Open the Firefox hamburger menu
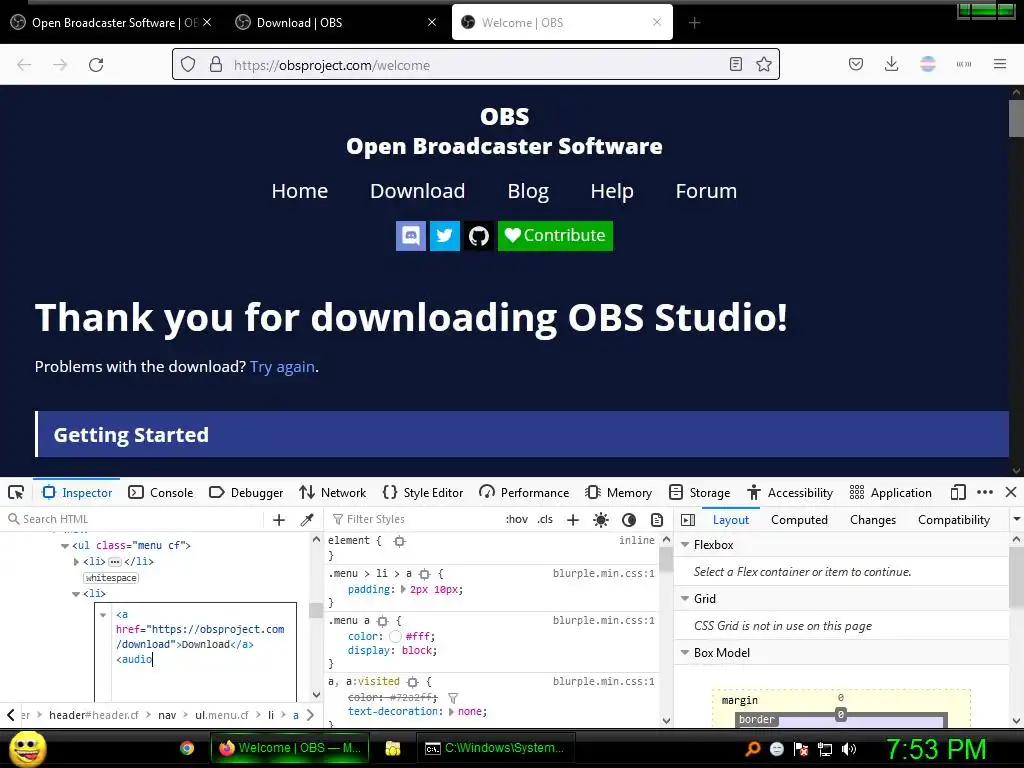This screenshot has height=768, width=1024. pos(999,64)
